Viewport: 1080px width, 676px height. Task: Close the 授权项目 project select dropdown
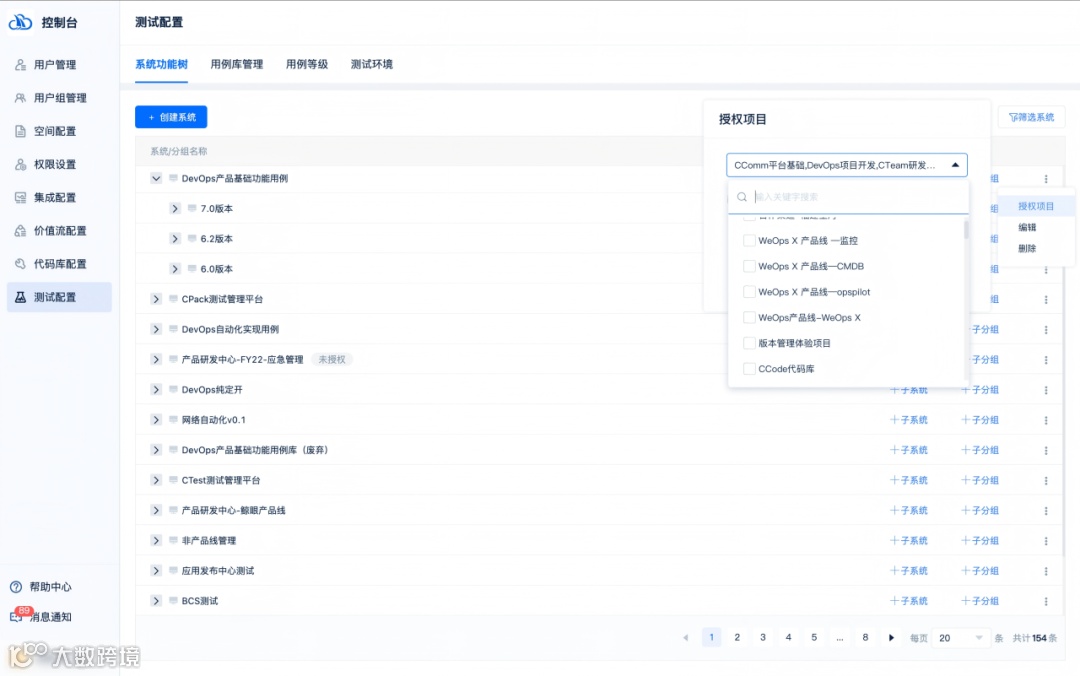[x=955, y=165]
